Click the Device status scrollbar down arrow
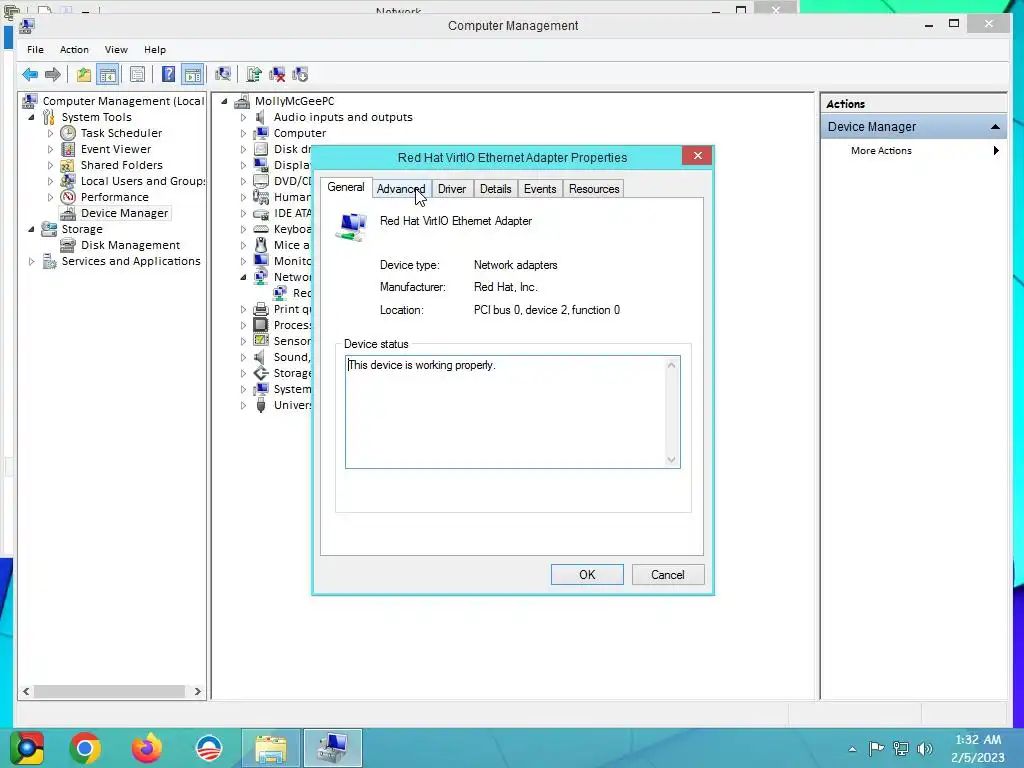Screen dimensions: 1024x768 click(671, 460)
